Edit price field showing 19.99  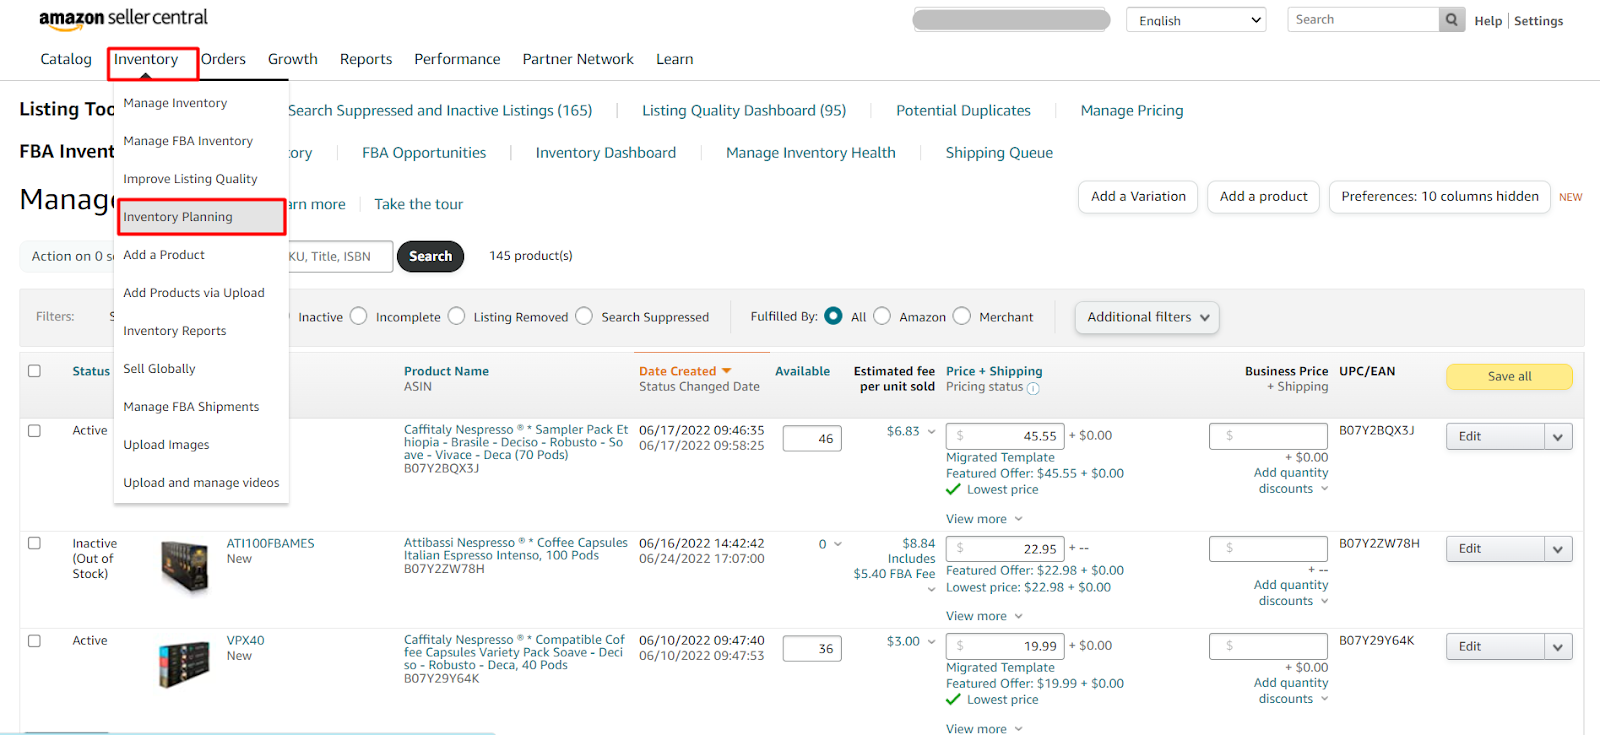click(1005, 646)
